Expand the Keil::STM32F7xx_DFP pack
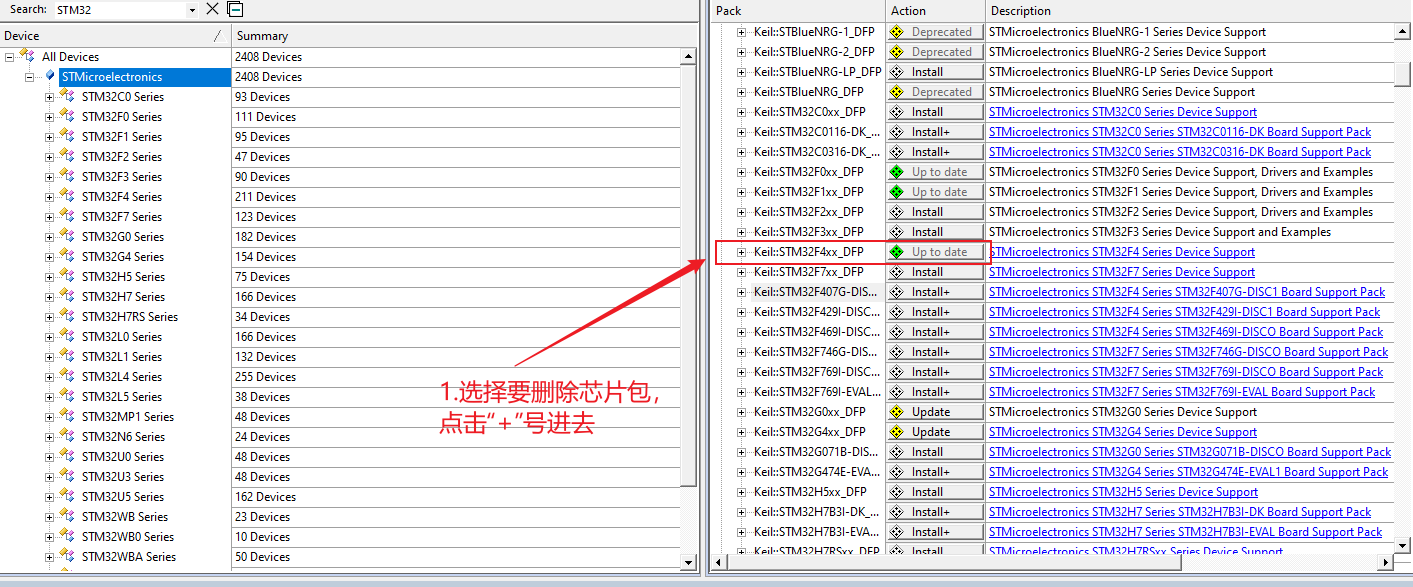Viewport: 1413px width, 587px height. pos(742,272)
